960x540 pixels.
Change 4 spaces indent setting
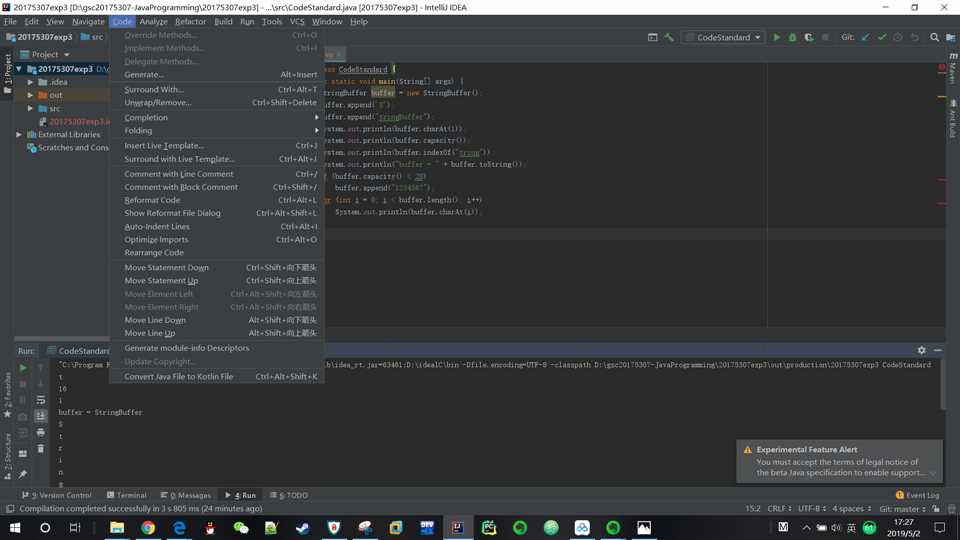pos(851,509)
